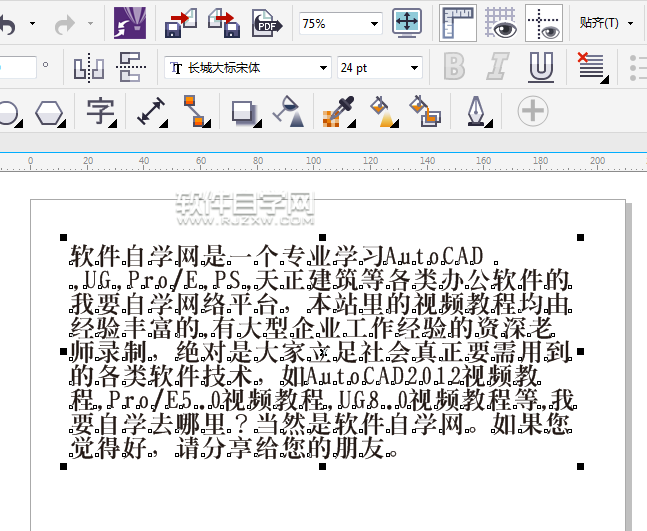The width and height of the screenshot is (647, 531).
Task: Select the Smart Fill tool
Action: pyautogui.click(x=425, y=111)
